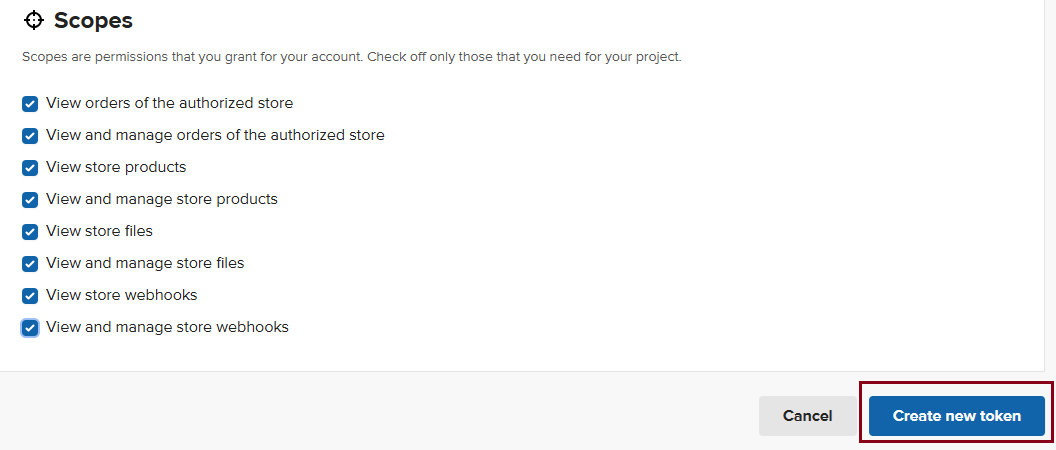Click the 'View and manage store files' label
1056x450 pixels.
tap(145, 263)
